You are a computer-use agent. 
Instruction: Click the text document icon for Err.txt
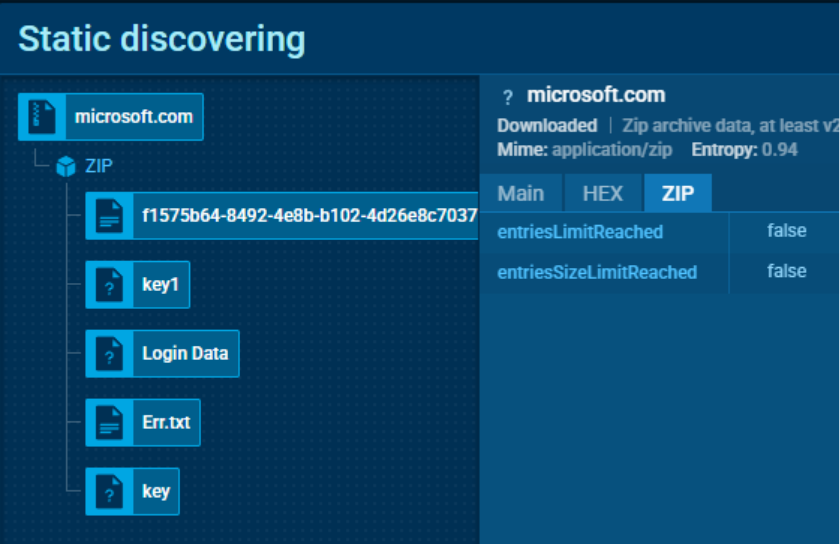[x=109, y=422]
